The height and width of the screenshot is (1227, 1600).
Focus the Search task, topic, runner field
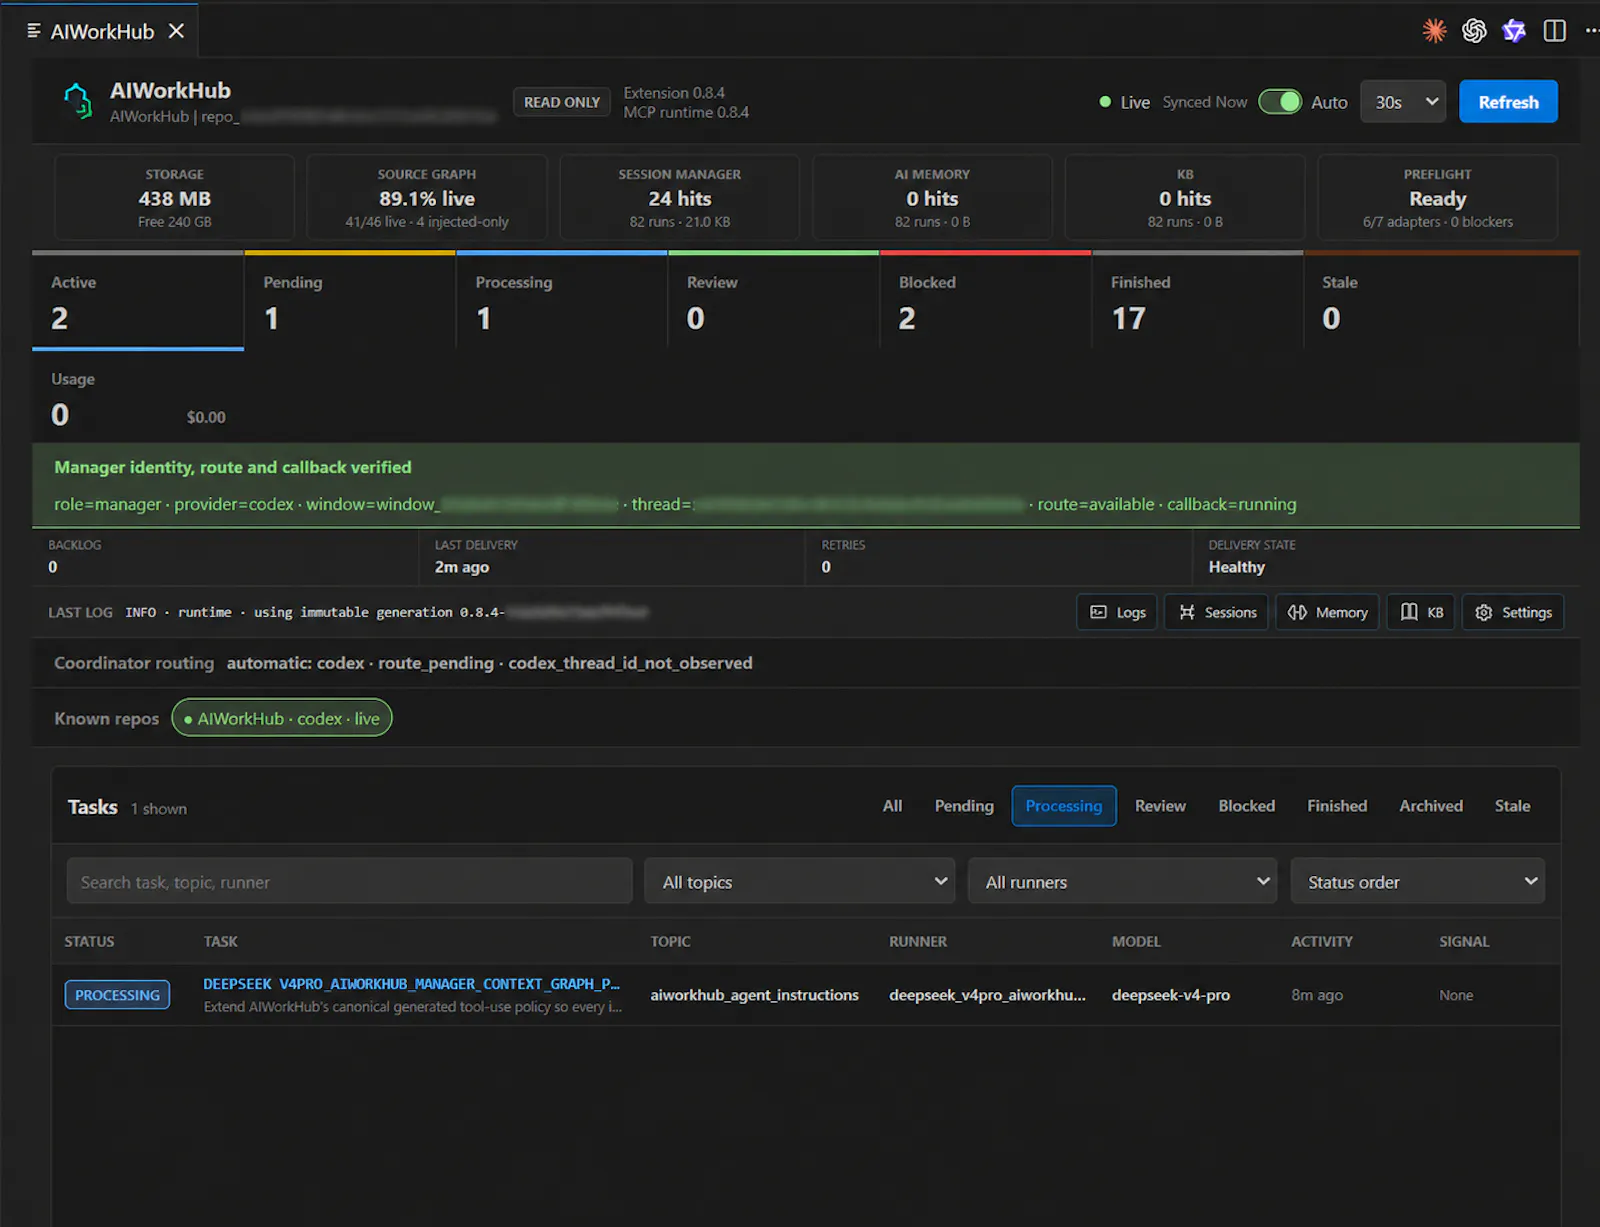(350, 882)
